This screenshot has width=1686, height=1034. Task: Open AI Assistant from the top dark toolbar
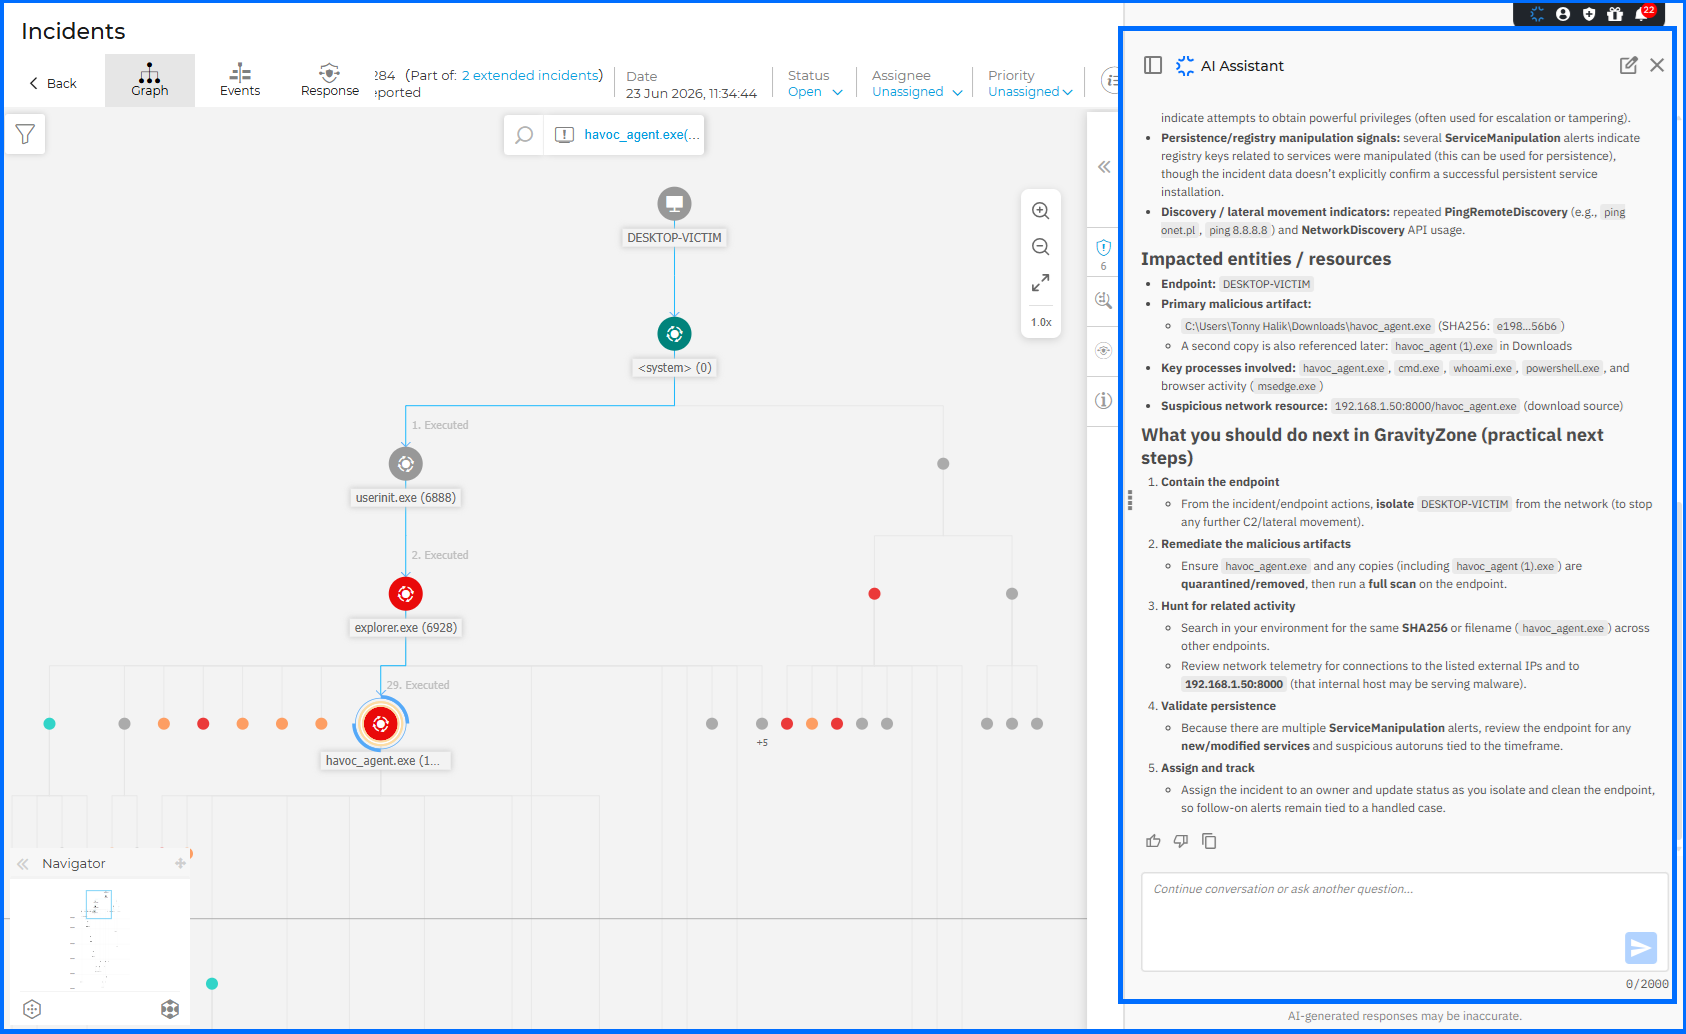[x=1537, y=14]
